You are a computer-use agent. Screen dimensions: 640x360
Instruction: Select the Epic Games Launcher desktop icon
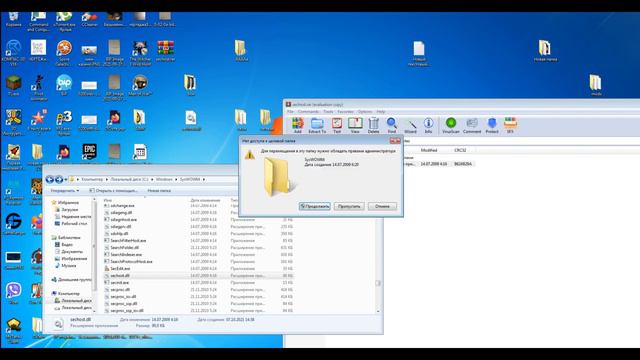(89, 152)
